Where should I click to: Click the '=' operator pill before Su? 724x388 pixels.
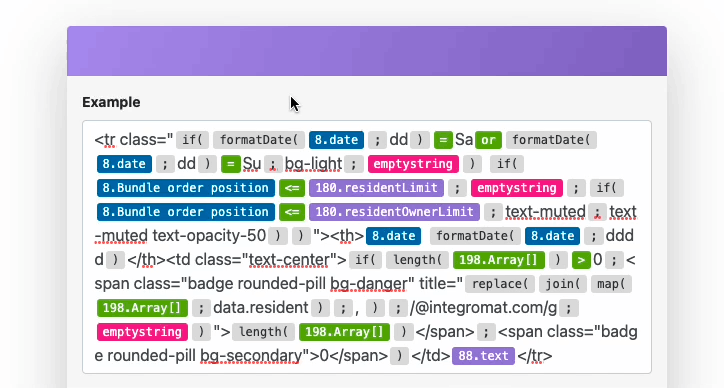click(x=230, y=164)
